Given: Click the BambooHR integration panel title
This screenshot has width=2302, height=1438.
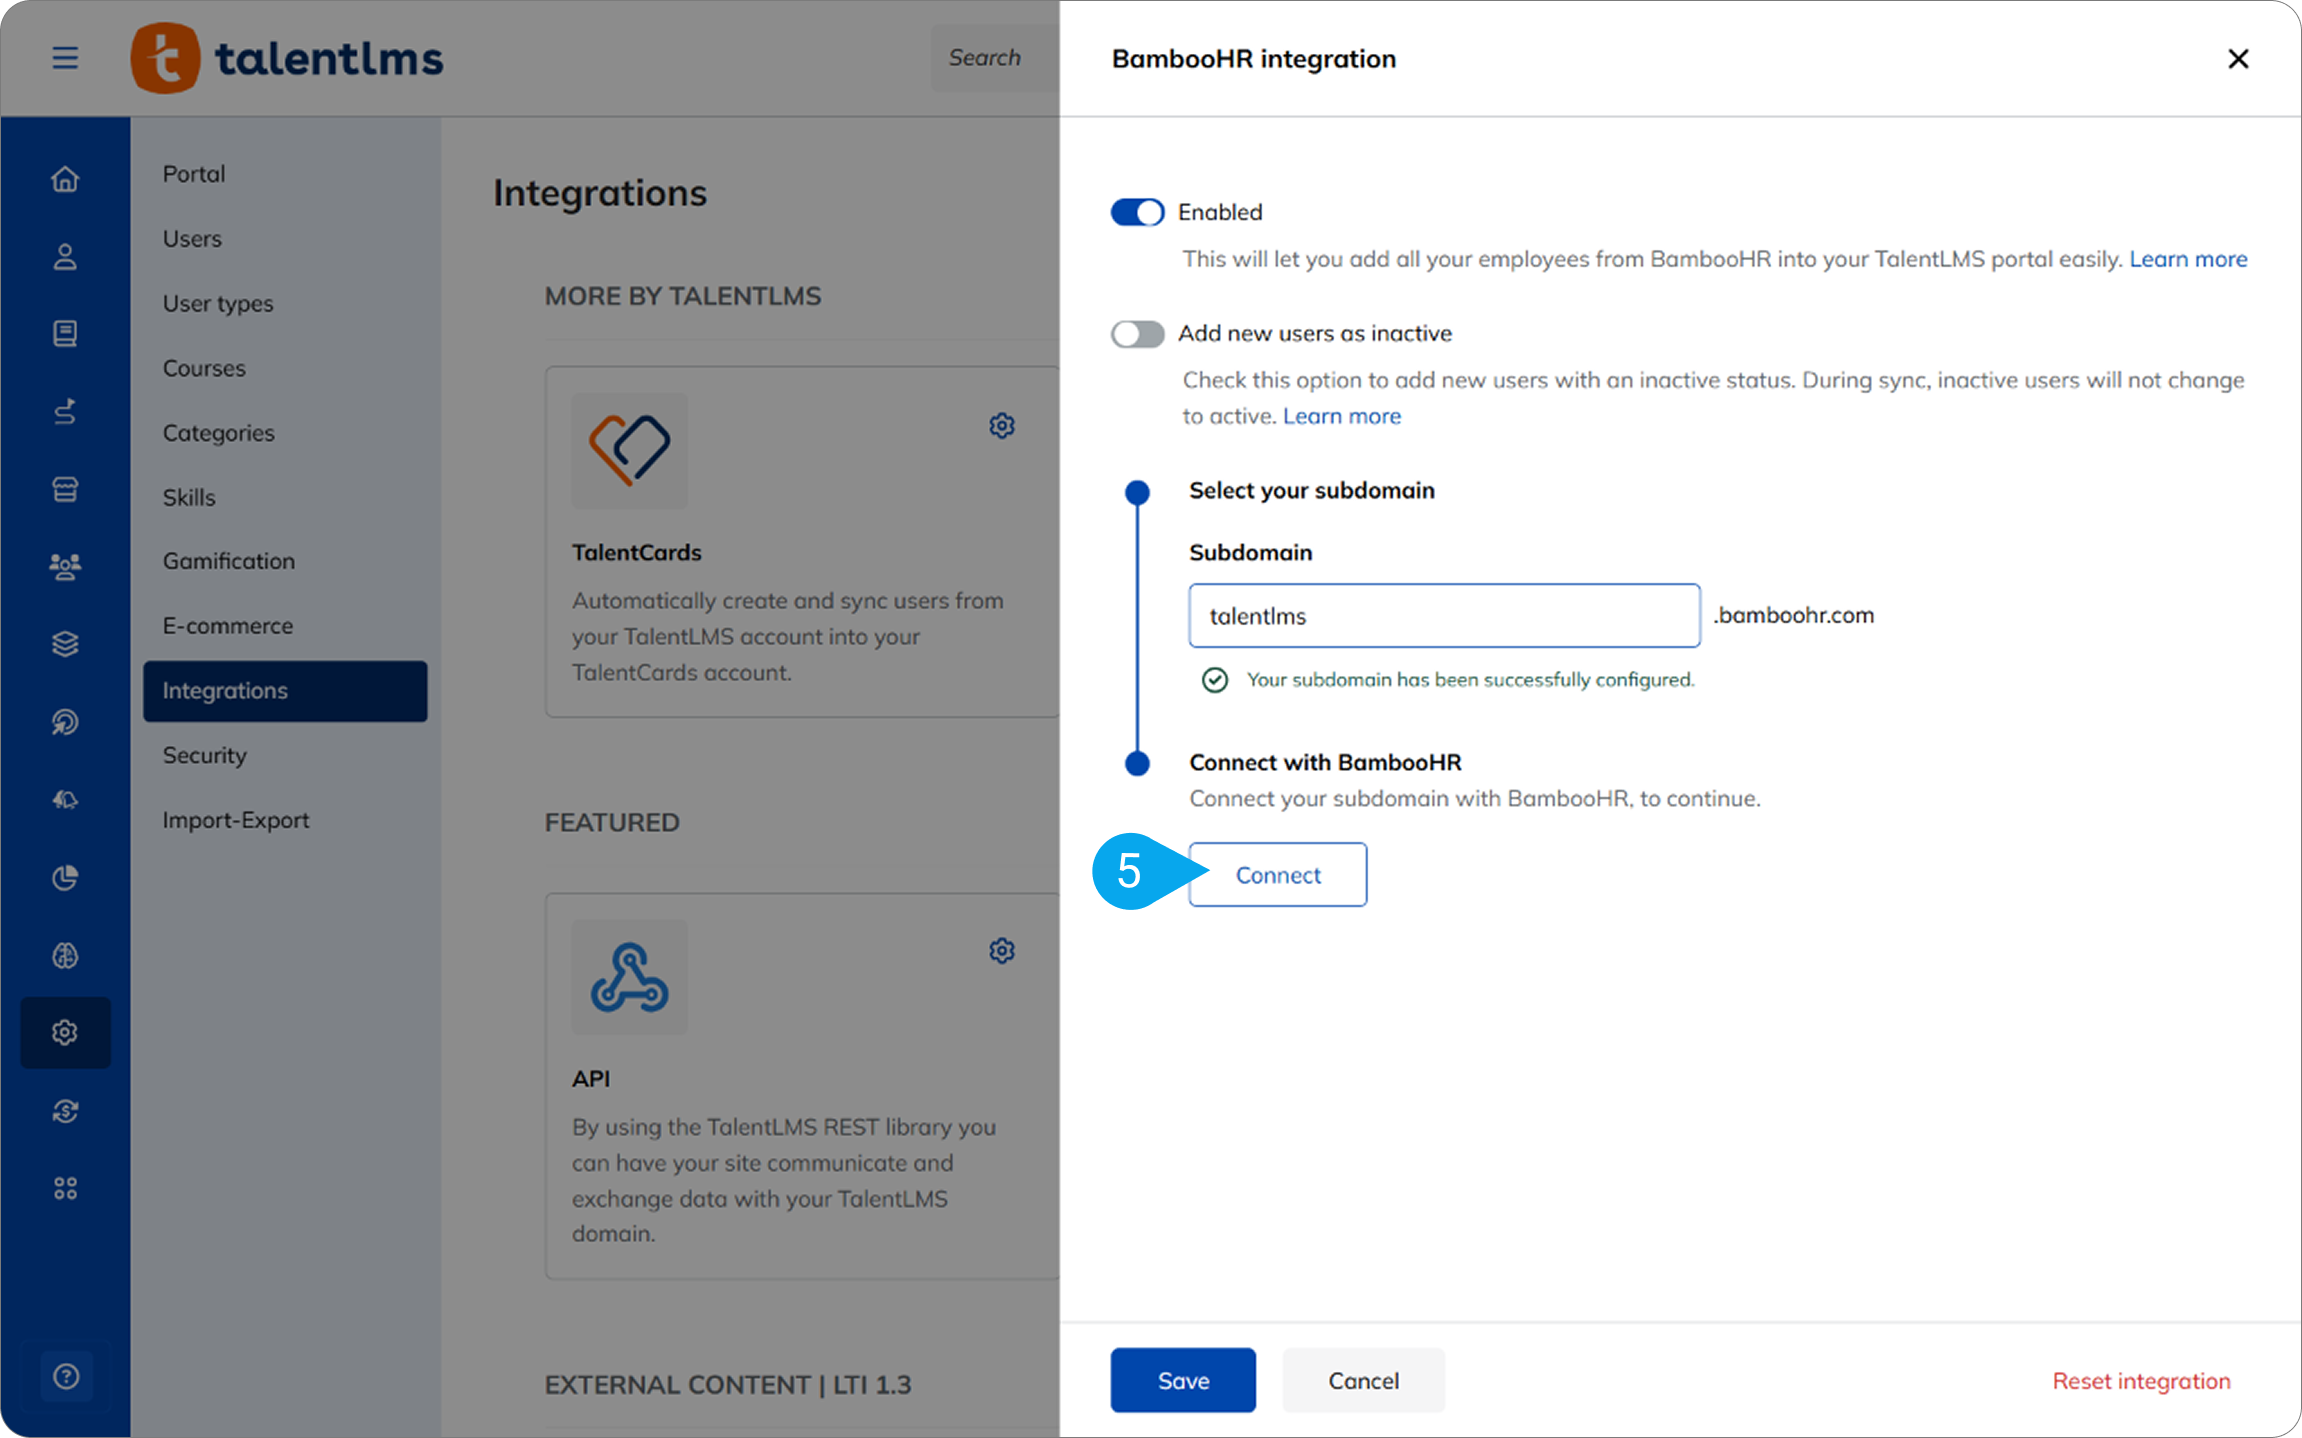Looking at the screenshot, I should point(1254,59).
